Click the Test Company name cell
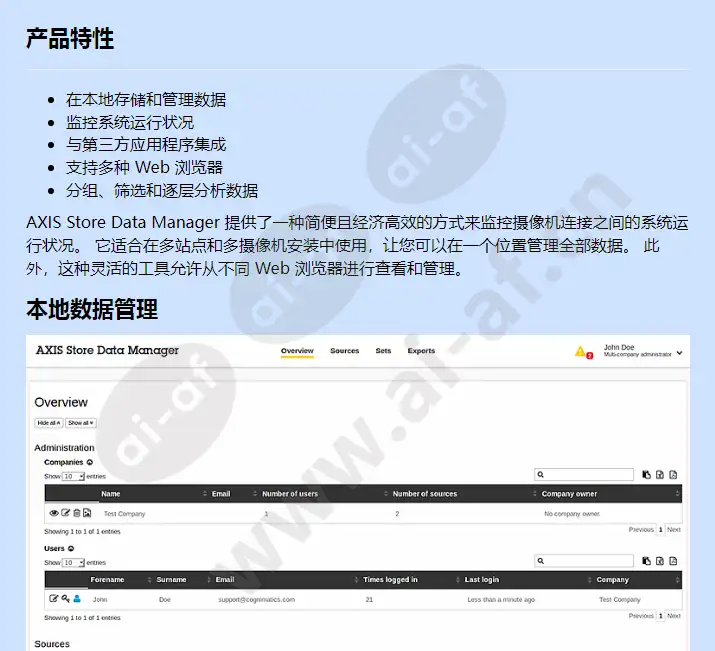 [124, 514]
